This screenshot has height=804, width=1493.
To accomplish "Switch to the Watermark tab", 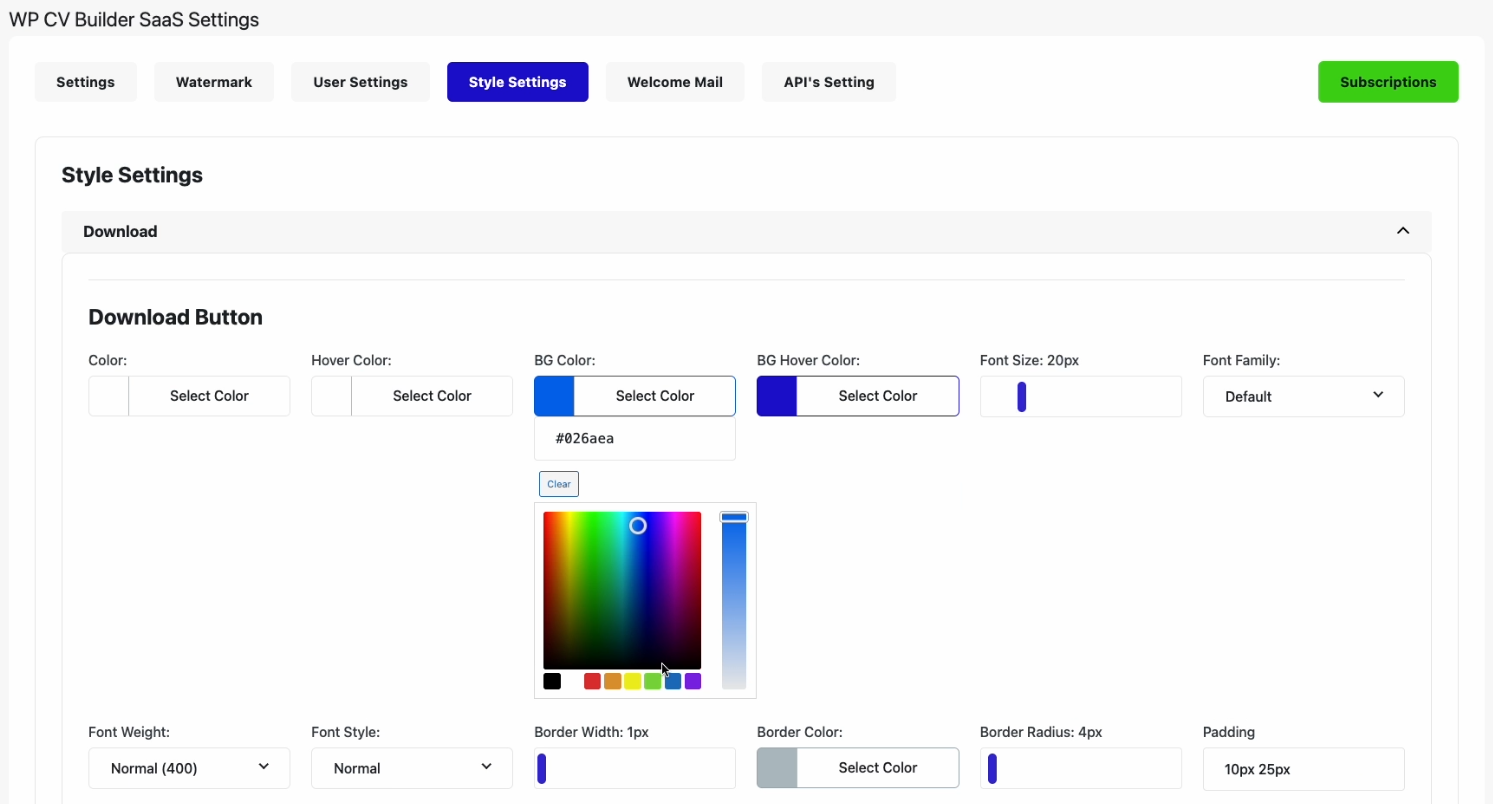I will (214, 82).
